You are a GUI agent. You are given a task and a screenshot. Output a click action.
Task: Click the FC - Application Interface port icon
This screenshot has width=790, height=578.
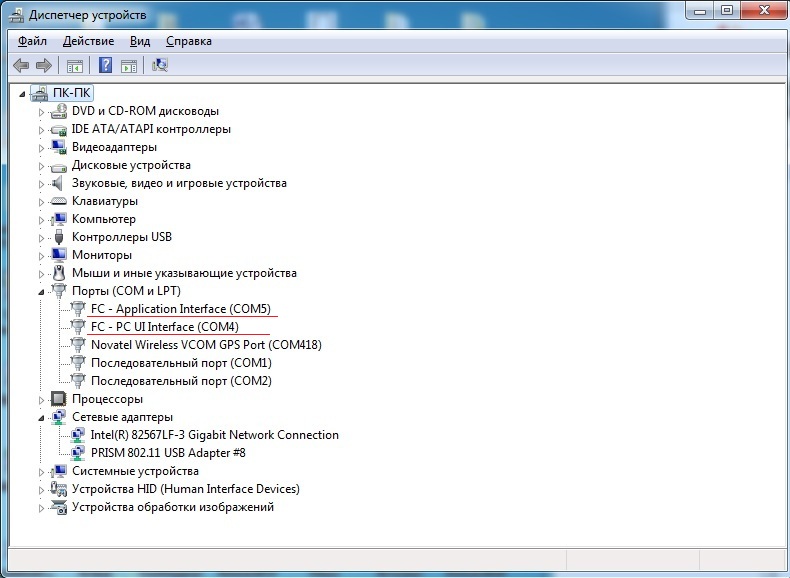coord(78,309)
